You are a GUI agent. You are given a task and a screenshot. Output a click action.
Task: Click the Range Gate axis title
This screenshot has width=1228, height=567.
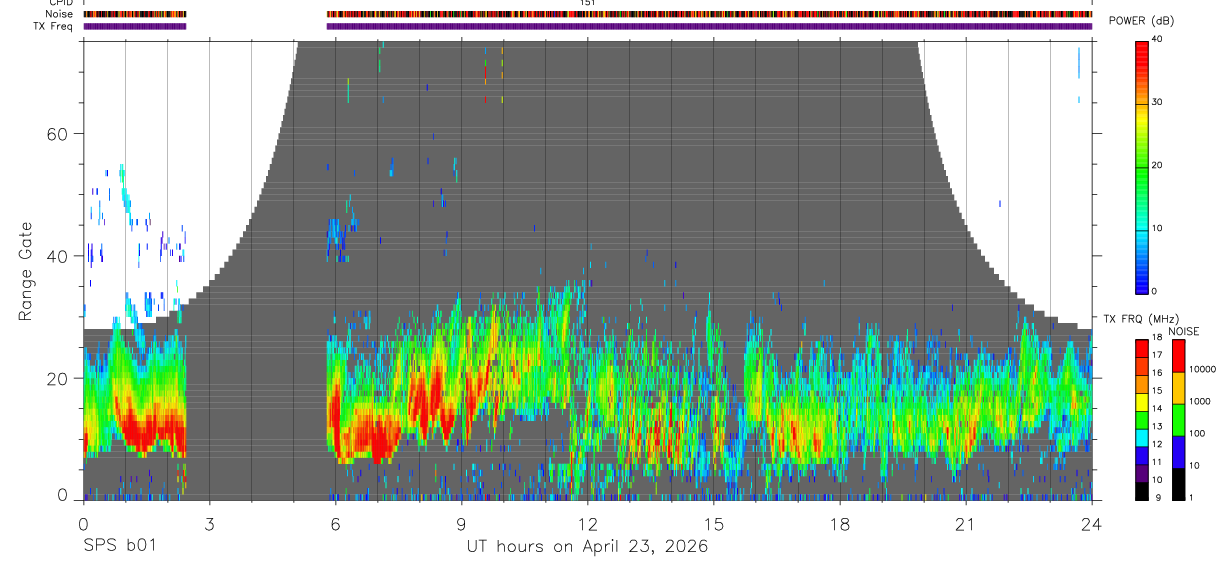click(x=26, y=271)
